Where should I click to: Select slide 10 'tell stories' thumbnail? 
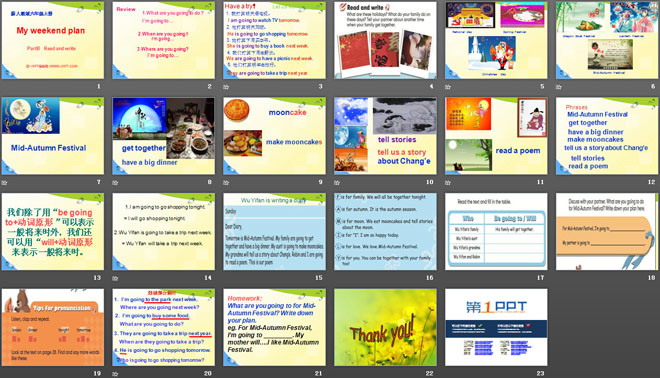[385, 136]
